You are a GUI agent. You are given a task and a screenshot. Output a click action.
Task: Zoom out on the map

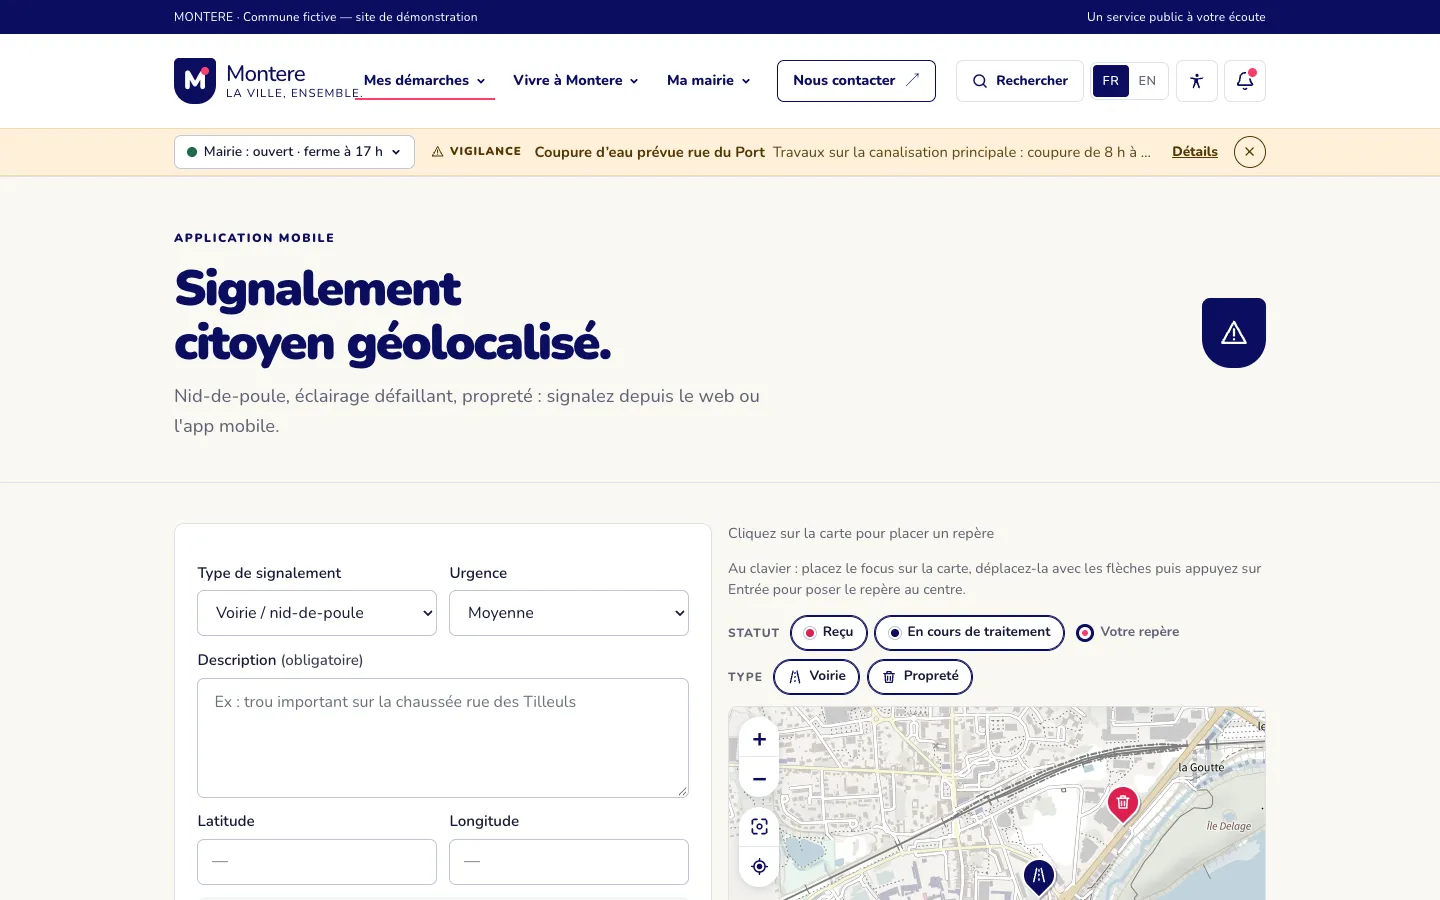point(759,779)
